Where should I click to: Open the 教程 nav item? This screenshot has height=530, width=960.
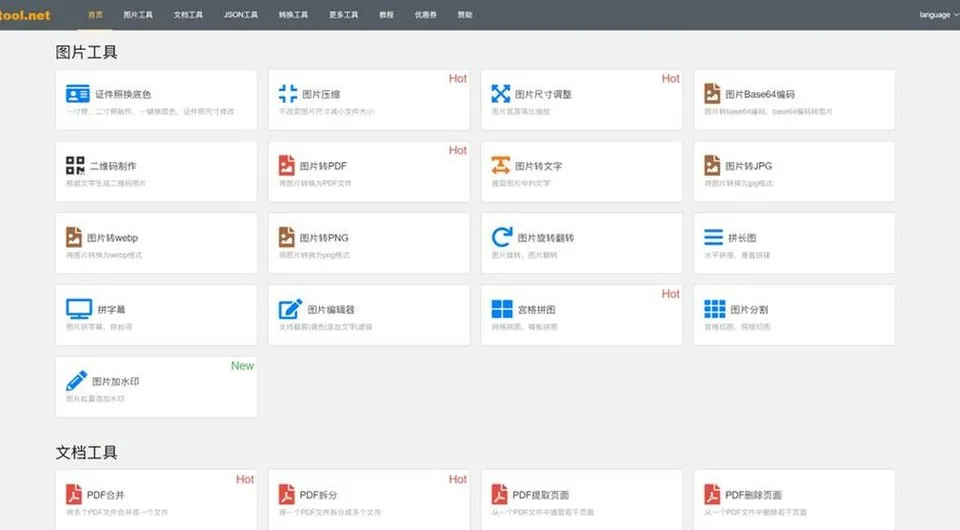tap(386, 15)
